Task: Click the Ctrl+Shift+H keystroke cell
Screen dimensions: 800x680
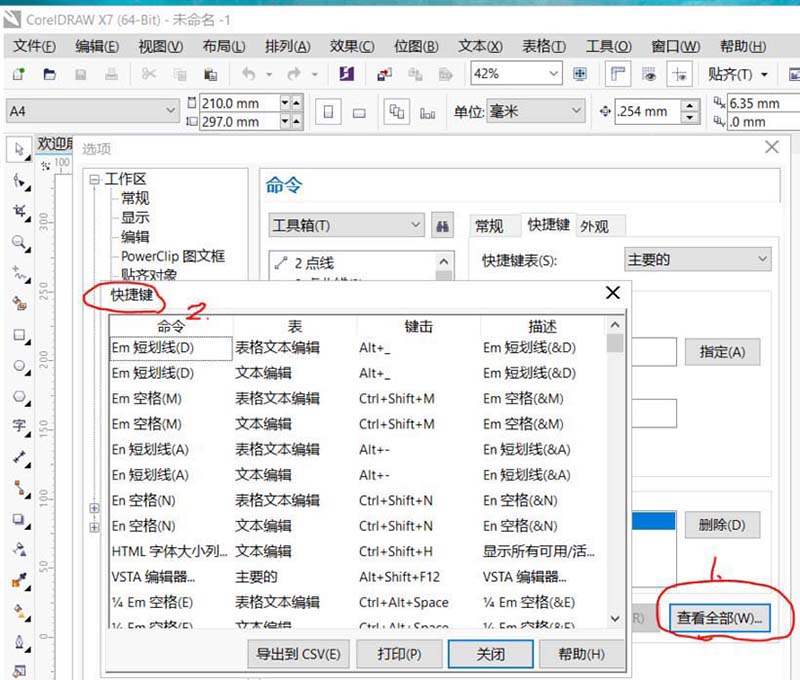Action: [x=396, y=551]
